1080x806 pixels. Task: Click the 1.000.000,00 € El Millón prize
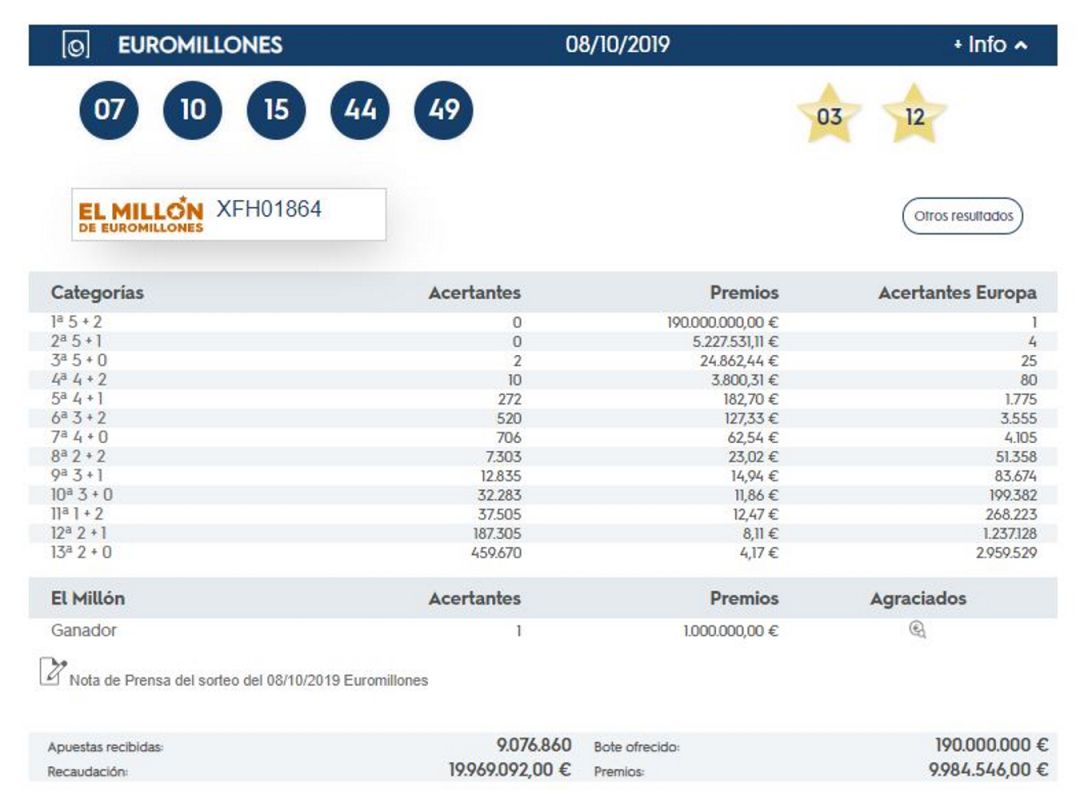coord(731,631)
